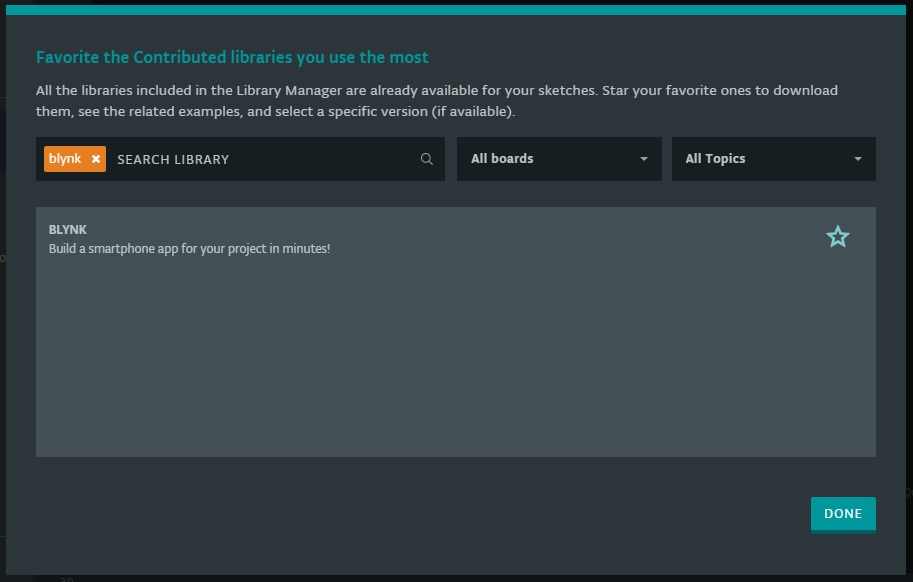Viewport: 913px width, 582px height.
Task: Click line number 30 in the editor
Action: click(x=65, y=577)
